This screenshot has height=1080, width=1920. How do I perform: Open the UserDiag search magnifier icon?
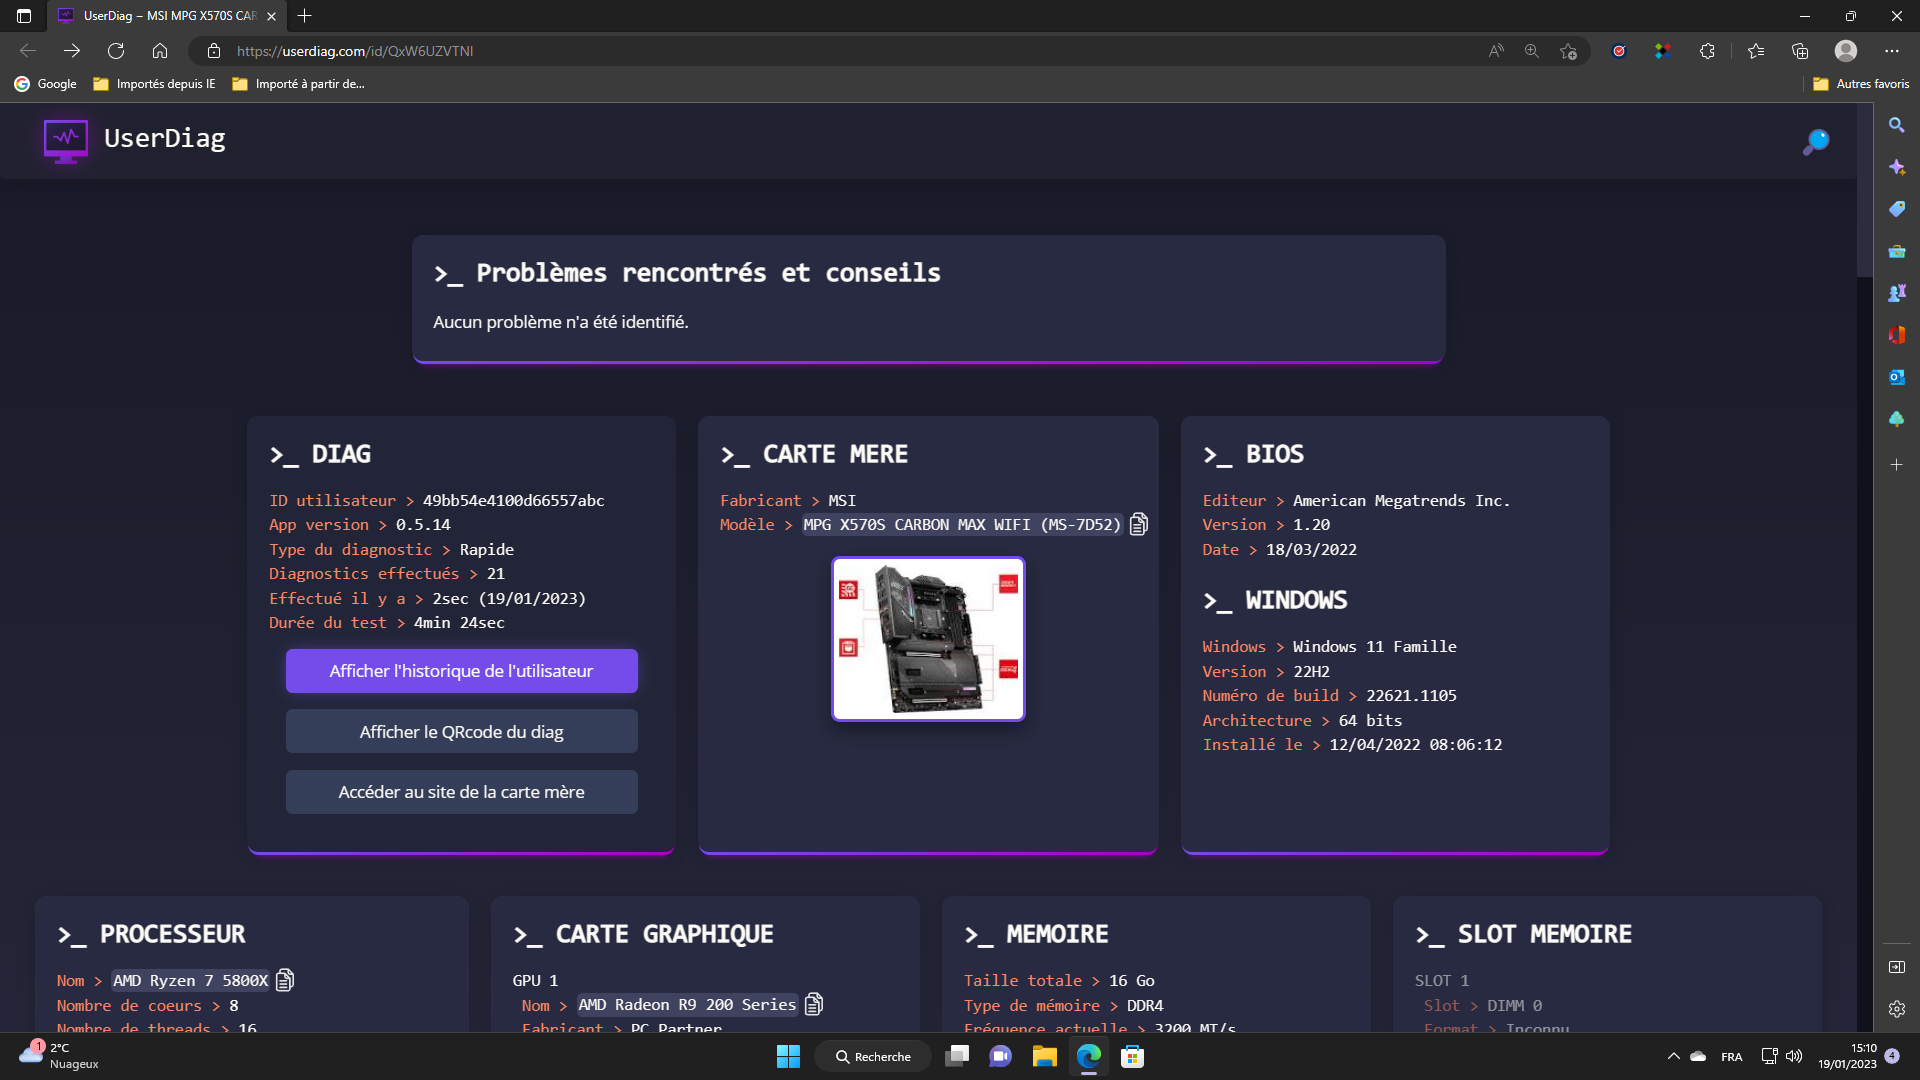pyautogui.click(x=1816, y=142)
